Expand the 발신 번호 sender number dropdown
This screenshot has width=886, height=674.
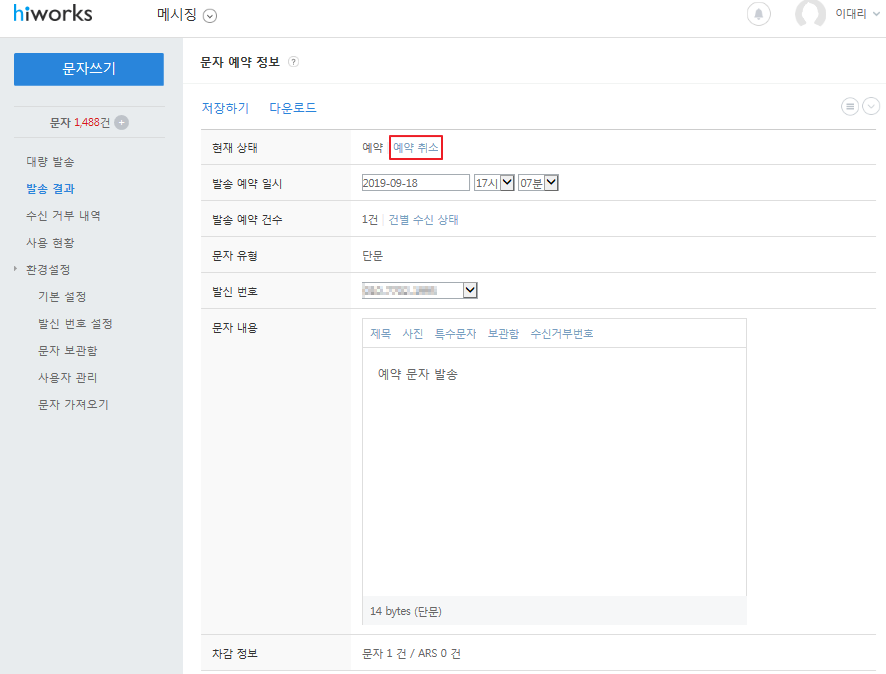pyautogui.click(x=470, y=290)
